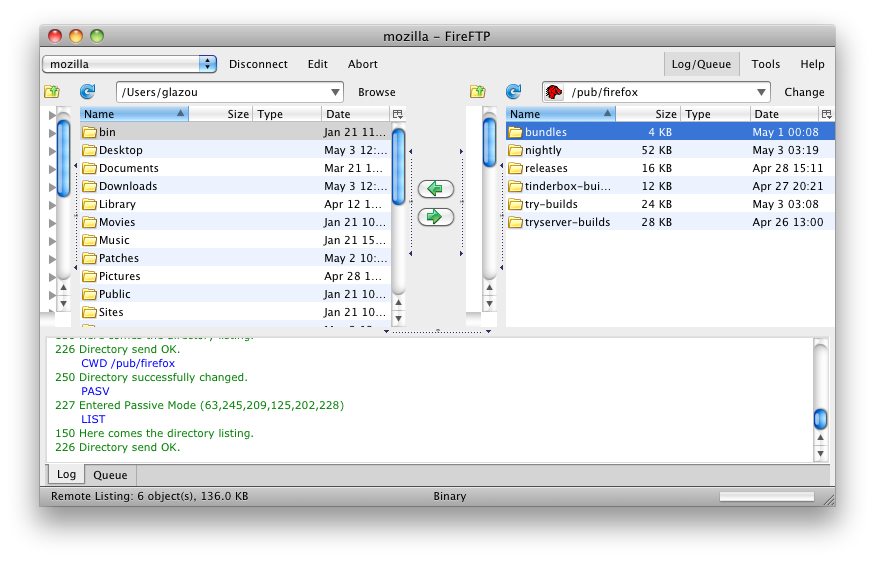Click the local file list scrollbar thumb
This screenshot has height=561, width=875.
click(398, 166)
